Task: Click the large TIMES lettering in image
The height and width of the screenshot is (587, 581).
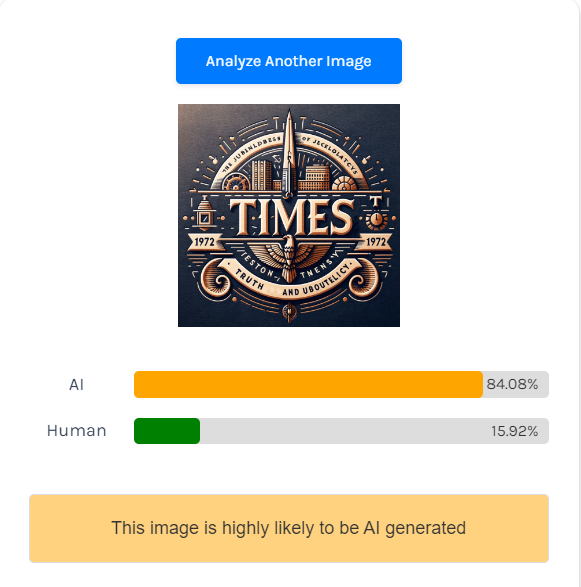Action: (291, 218)
